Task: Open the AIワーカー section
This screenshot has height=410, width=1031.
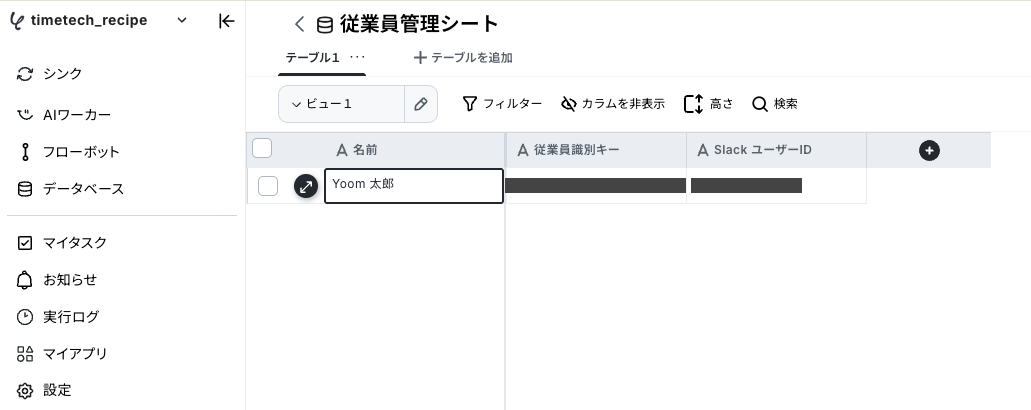Action: pos(64,115)
